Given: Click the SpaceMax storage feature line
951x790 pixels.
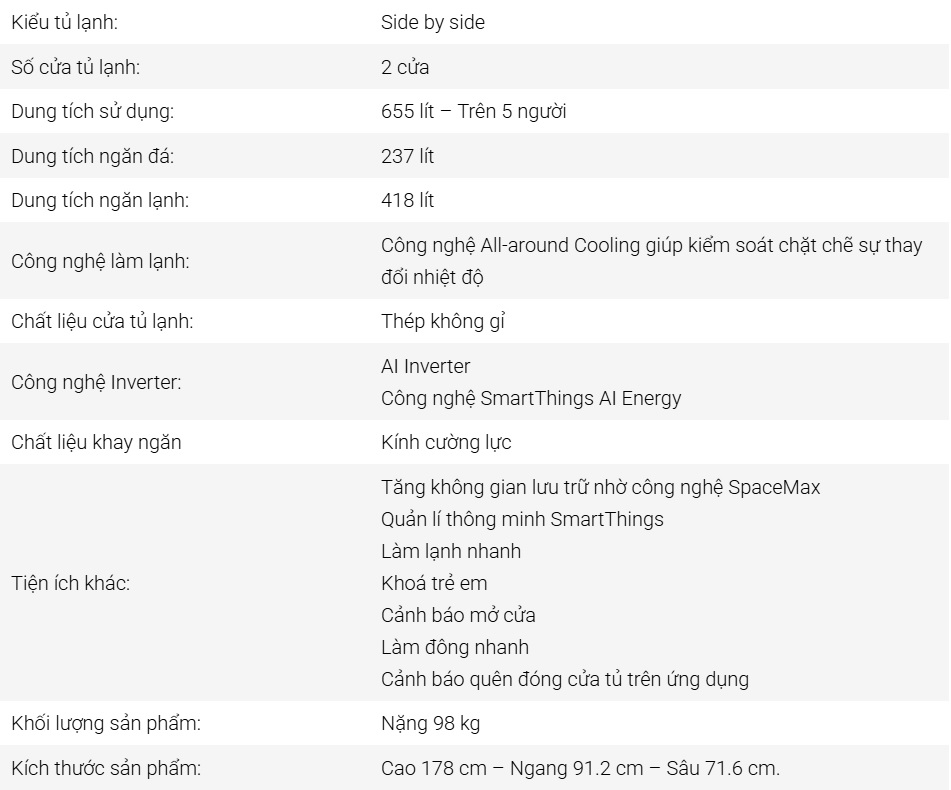Looking at the screenshot, I should [x=600, y=488].
